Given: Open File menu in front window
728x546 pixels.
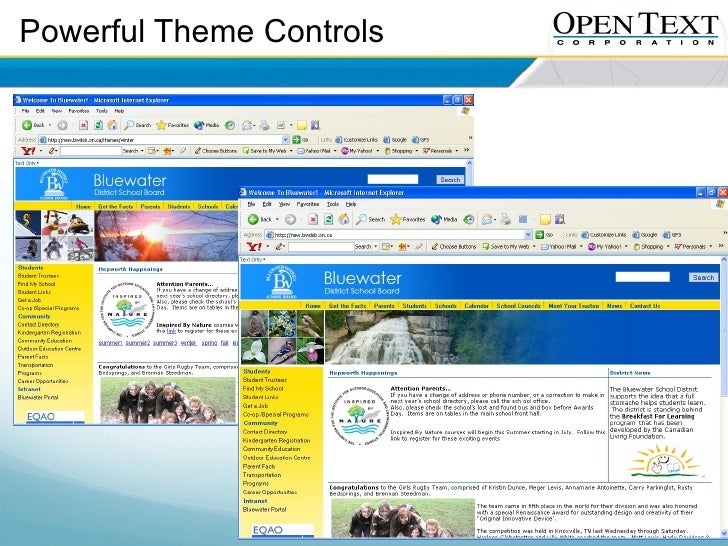Looking at the screenshot, I should coord(251,204).
